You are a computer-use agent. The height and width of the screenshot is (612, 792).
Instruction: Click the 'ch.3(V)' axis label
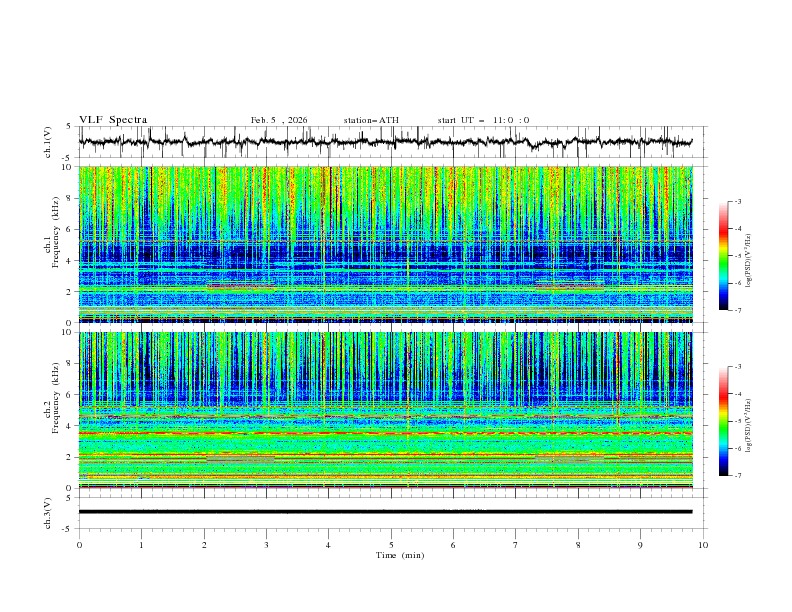coord(48,513)
